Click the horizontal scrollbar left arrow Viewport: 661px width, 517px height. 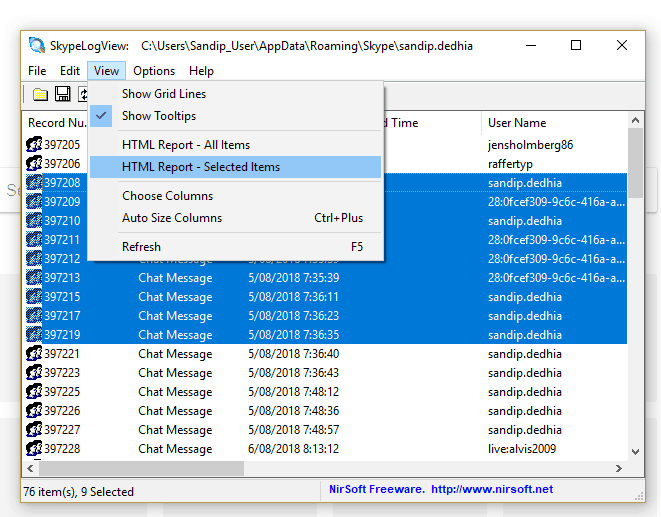click(30, 469)
